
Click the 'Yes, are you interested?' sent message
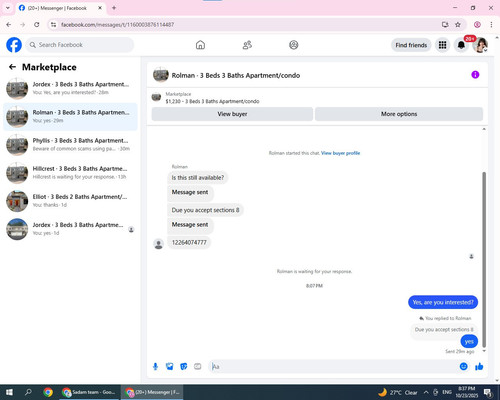click(x=443, y=302)
